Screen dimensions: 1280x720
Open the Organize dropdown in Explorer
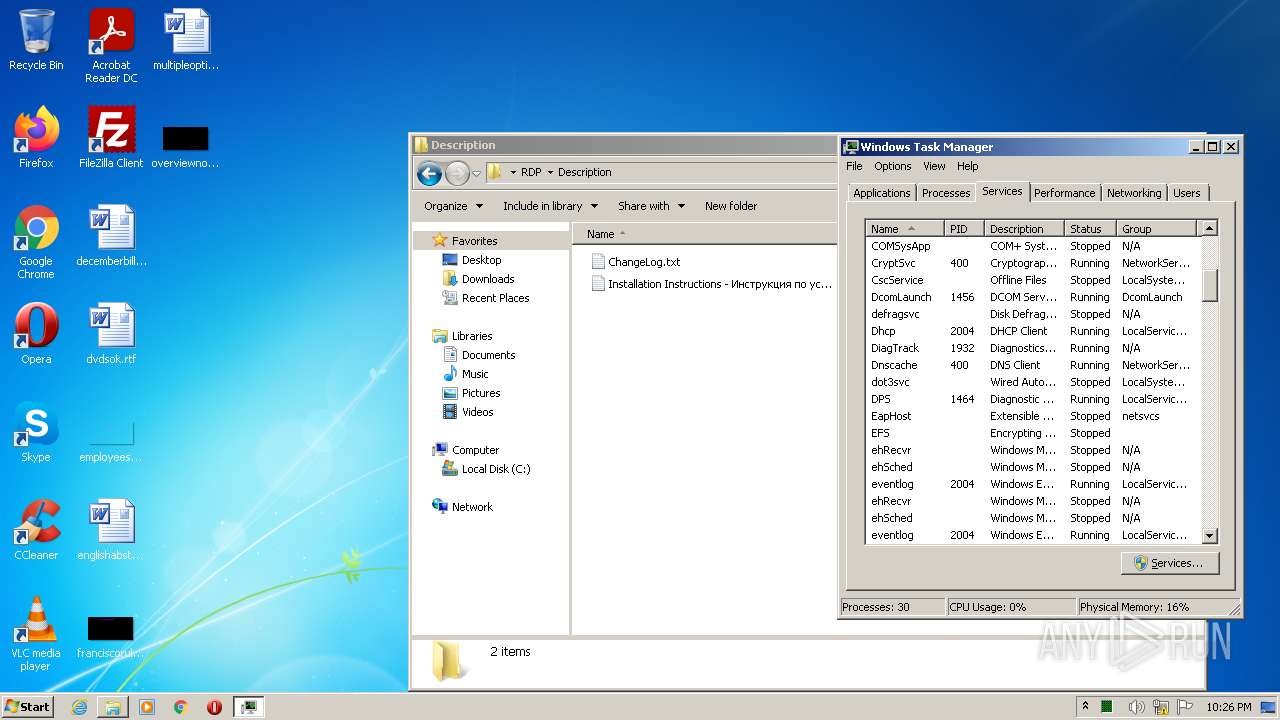pyautogui.click(x=453, y=206)
